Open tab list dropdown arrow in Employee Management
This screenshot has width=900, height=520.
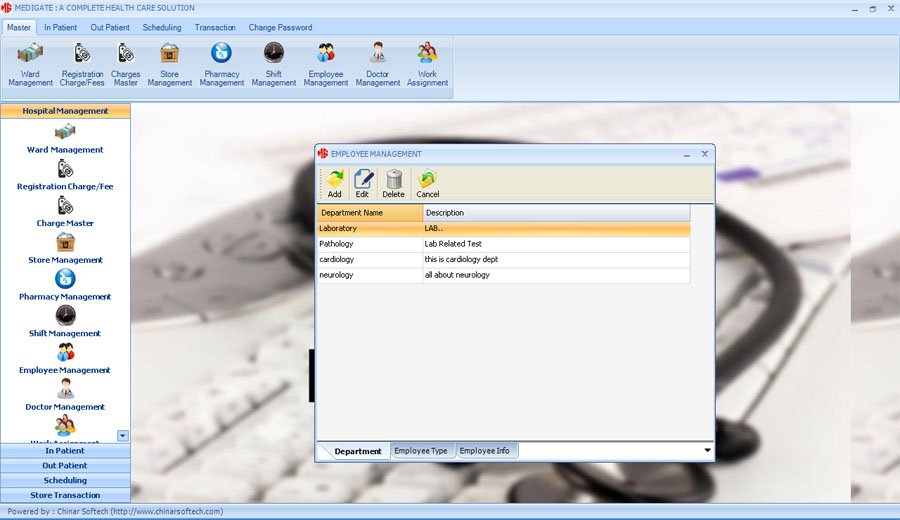click(x=707, y=451)
